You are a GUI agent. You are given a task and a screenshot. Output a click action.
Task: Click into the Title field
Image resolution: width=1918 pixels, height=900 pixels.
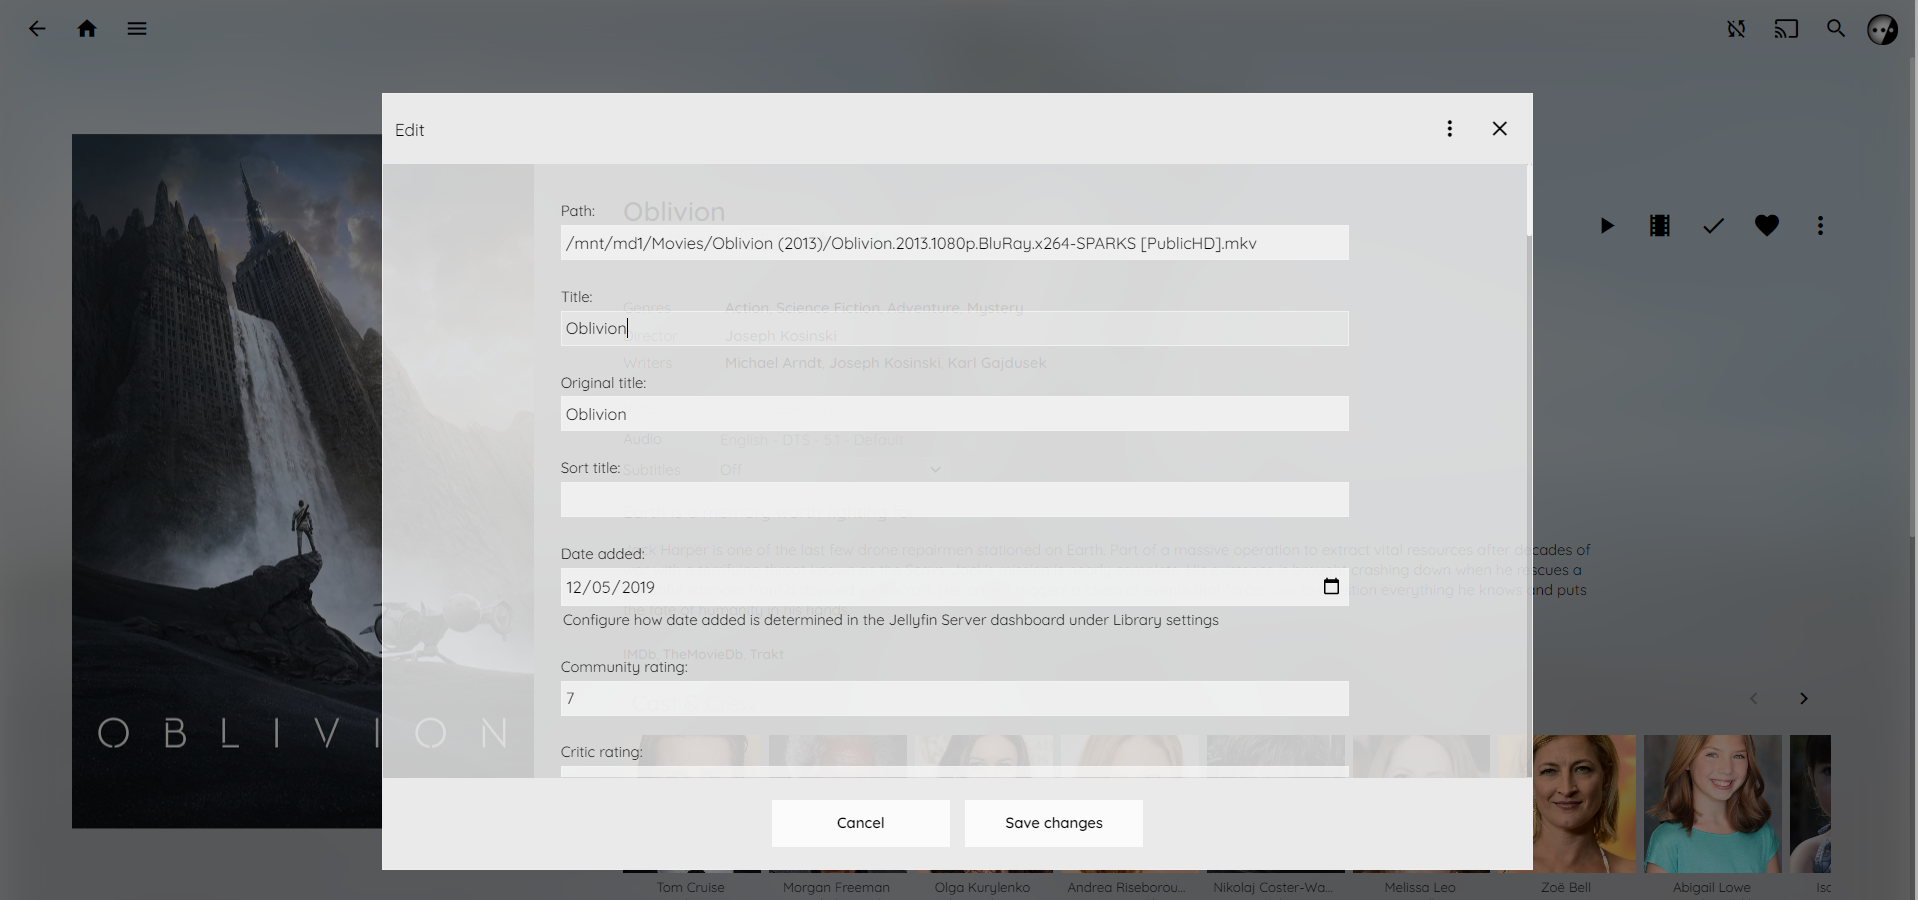click(x=954, y=328)
